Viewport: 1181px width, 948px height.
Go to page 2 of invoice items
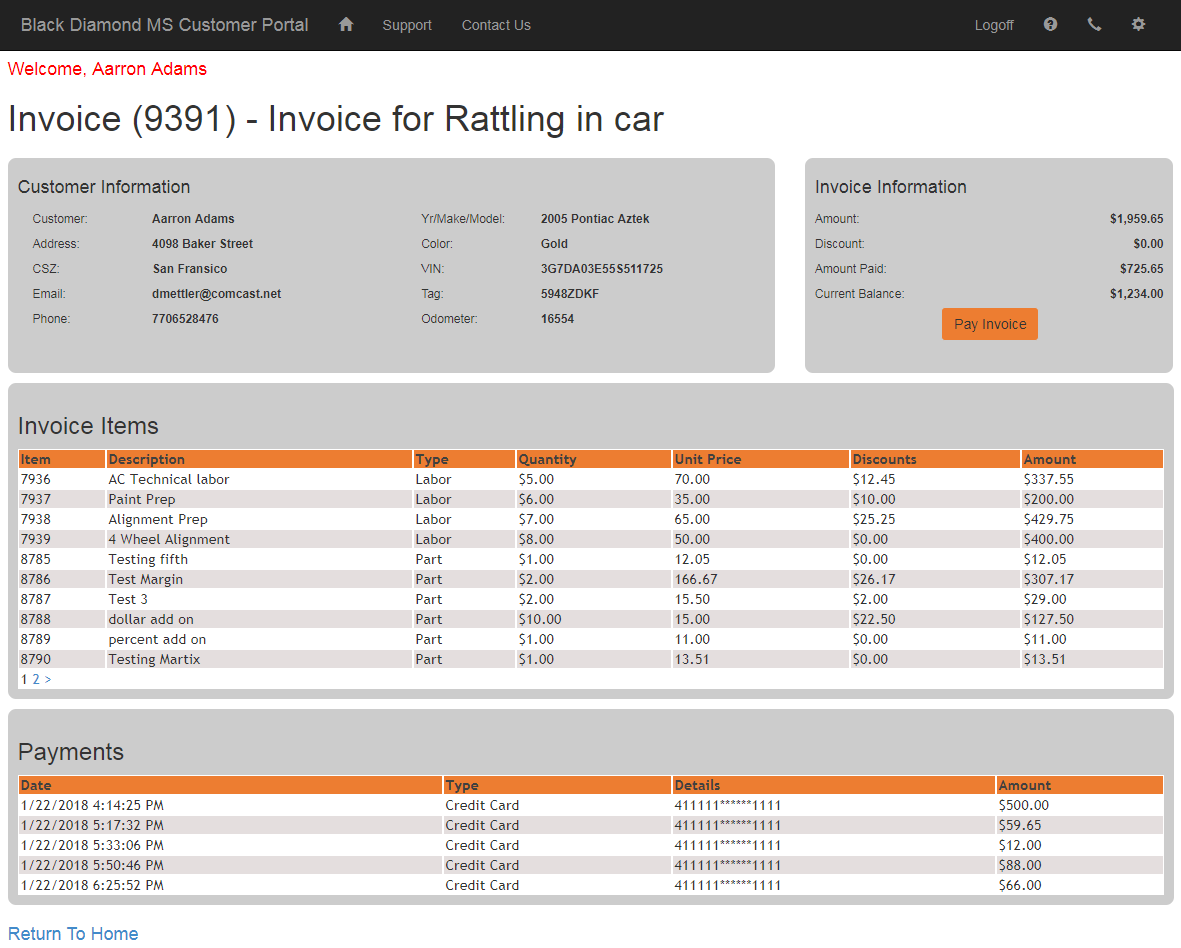[x=36, y=679]
